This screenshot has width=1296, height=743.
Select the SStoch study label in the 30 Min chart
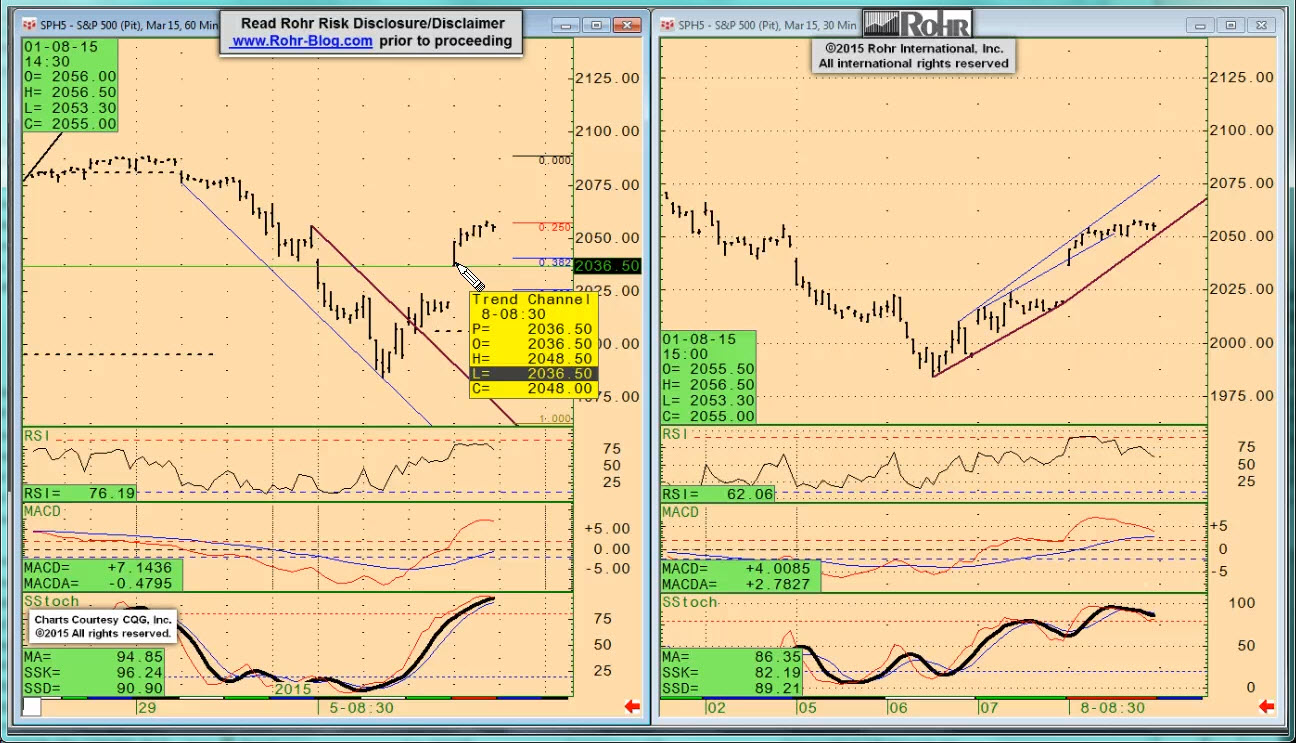[x=690, y=602]
